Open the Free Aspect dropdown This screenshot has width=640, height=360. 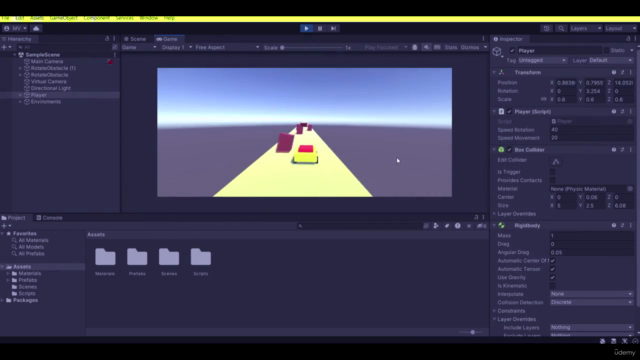coord(227,47)
